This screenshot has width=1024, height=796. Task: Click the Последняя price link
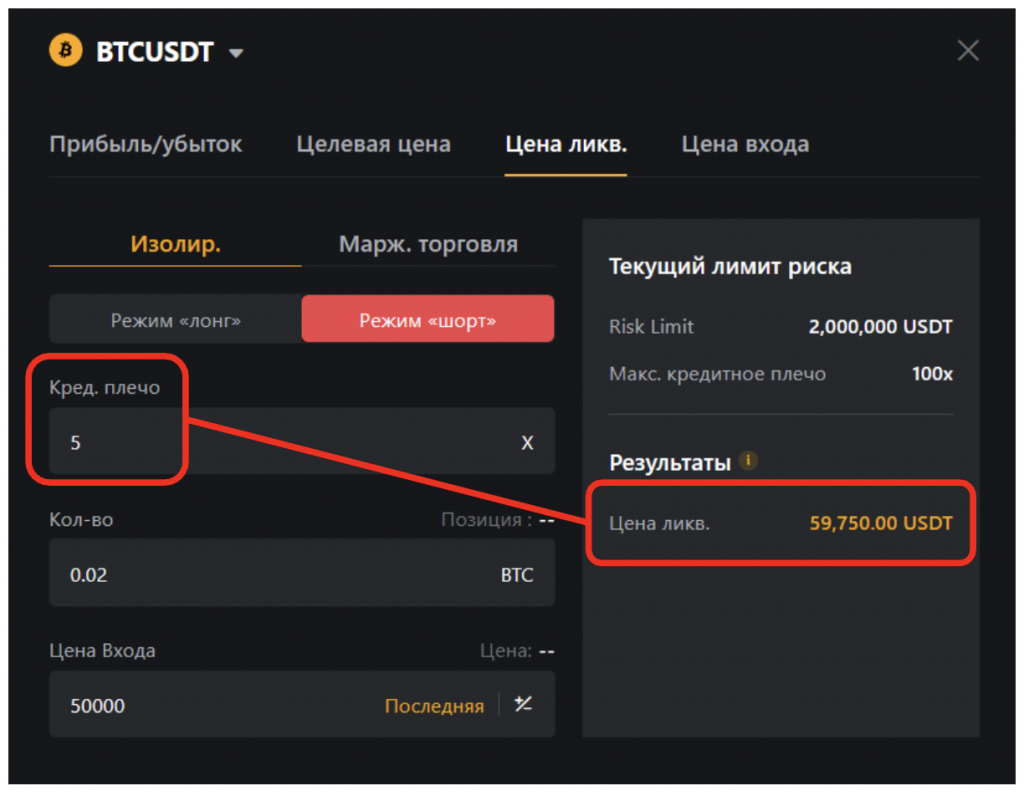coord(434,706)
